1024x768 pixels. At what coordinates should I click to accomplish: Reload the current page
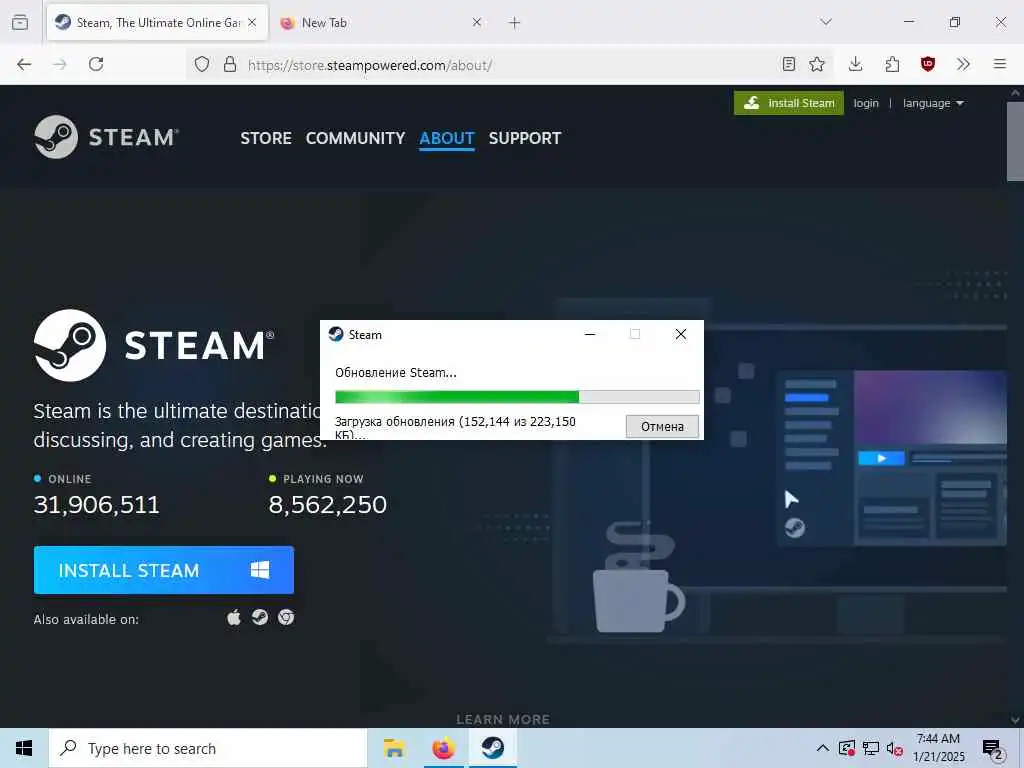click(96, 64)
